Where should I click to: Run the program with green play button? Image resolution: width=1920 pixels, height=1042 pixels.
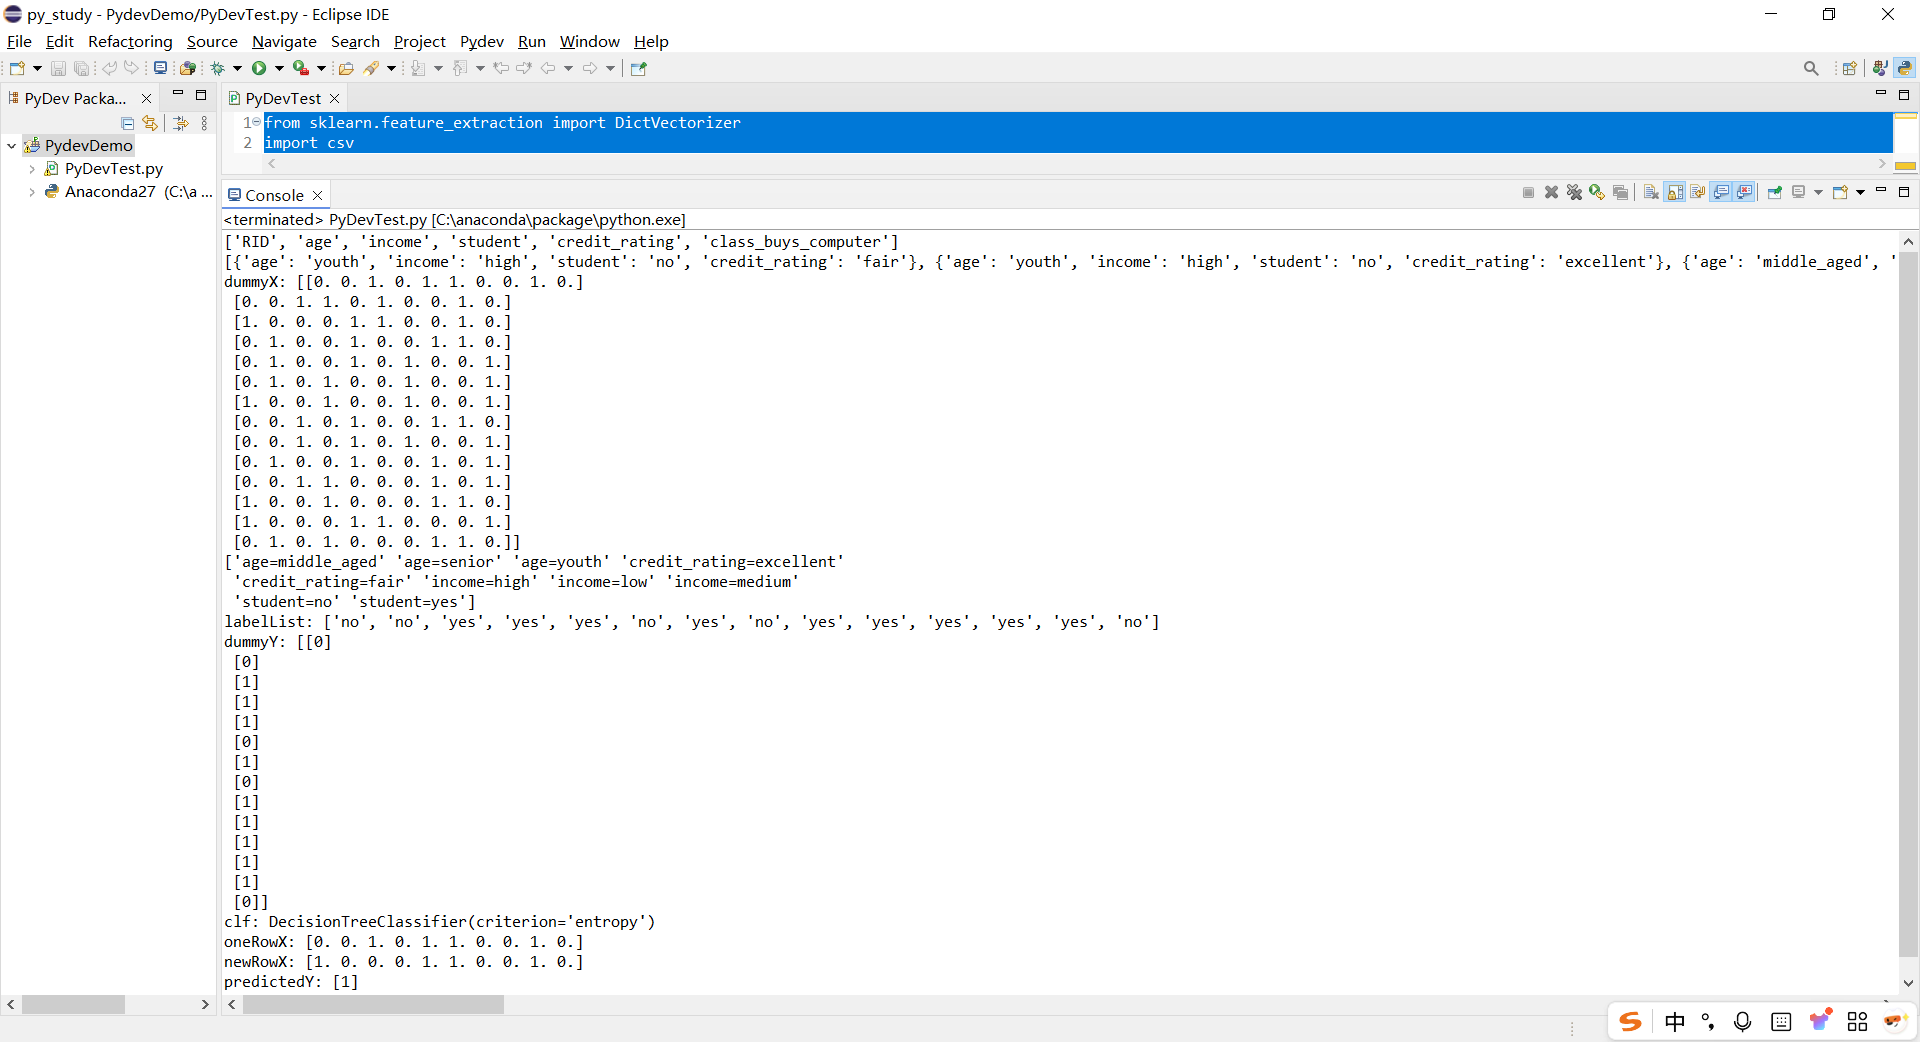pos(259,68)
